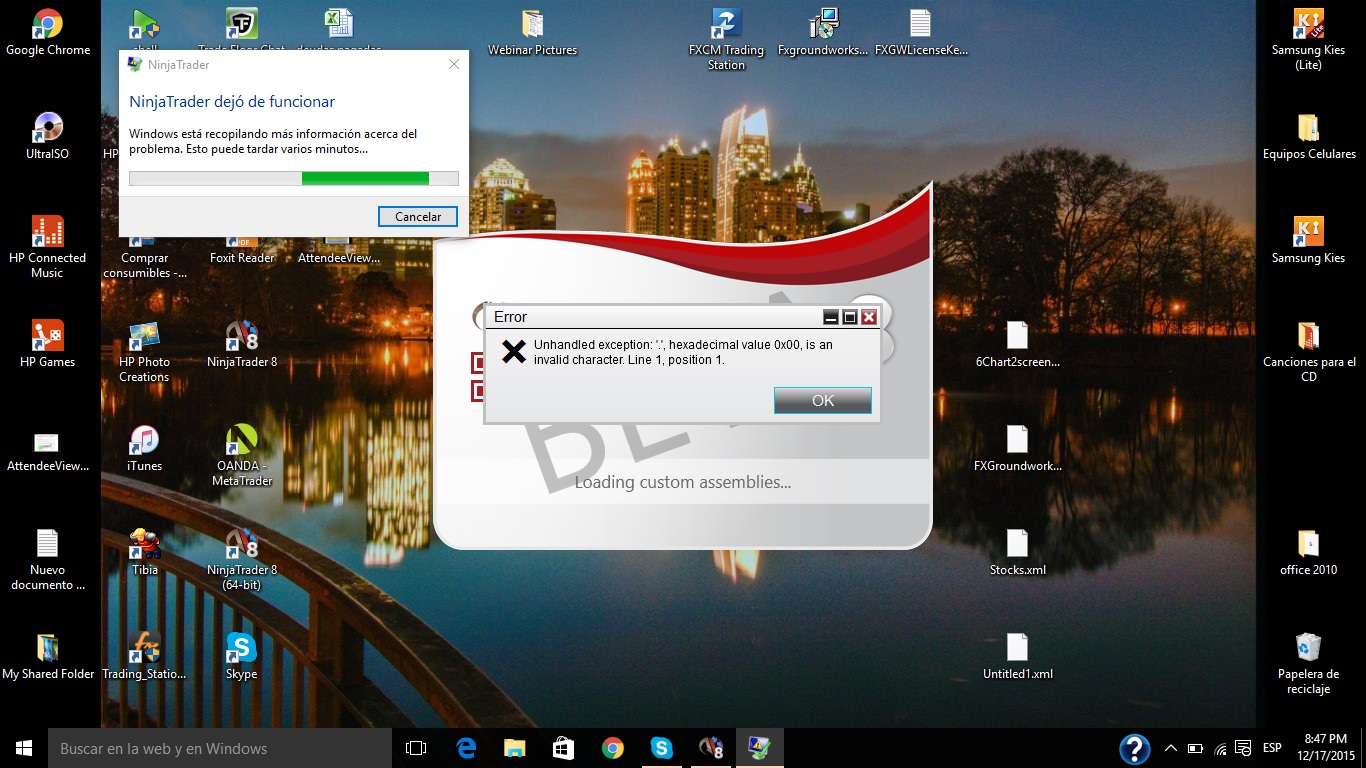Select the Untitled1.xml file on the desktop
Screen dimensions: 1366x768
click(1017, 656)
